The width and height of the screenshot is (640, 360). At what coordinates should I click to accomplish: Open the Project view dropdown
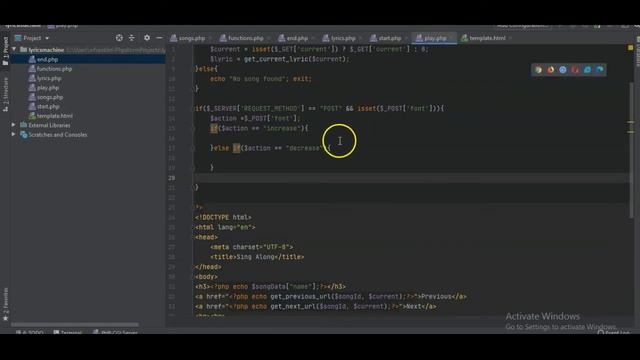coord(32,38)
